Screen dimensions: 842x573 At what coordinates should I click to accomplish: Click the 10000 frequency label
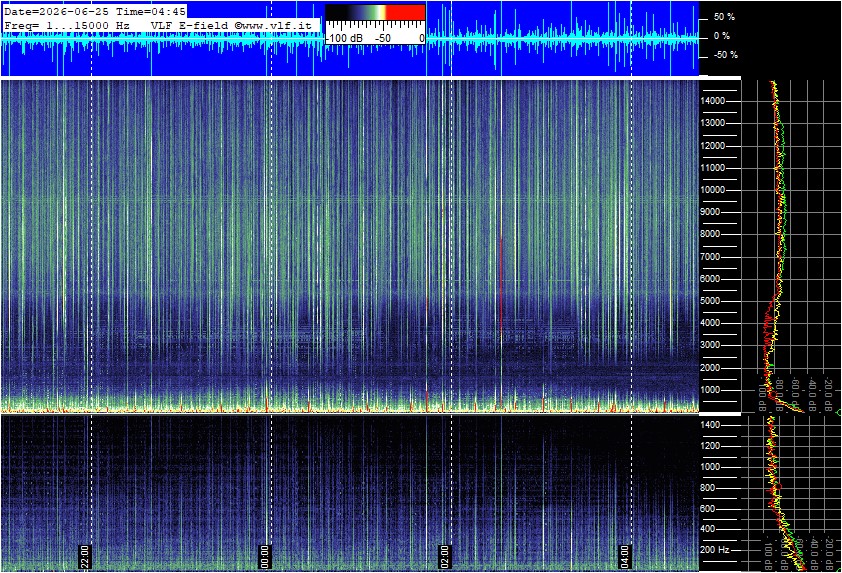click(713, 190)
